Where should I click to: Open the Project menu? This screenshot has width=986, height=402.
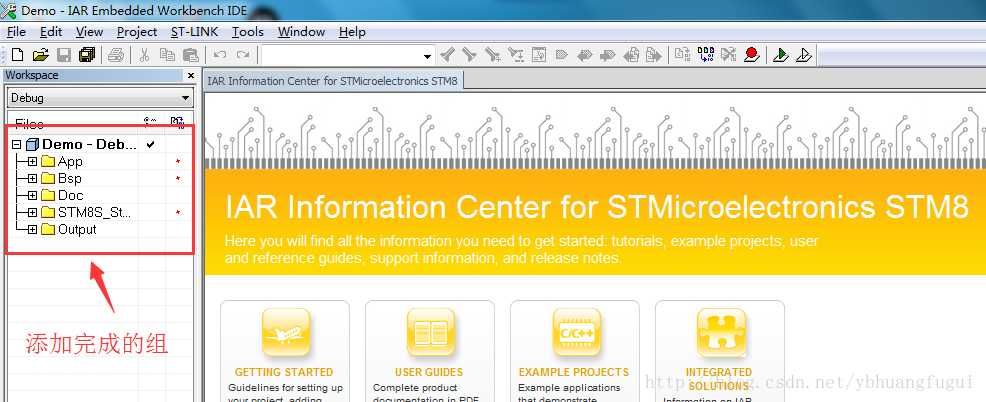pyautogui.click(x=137, y=31)
